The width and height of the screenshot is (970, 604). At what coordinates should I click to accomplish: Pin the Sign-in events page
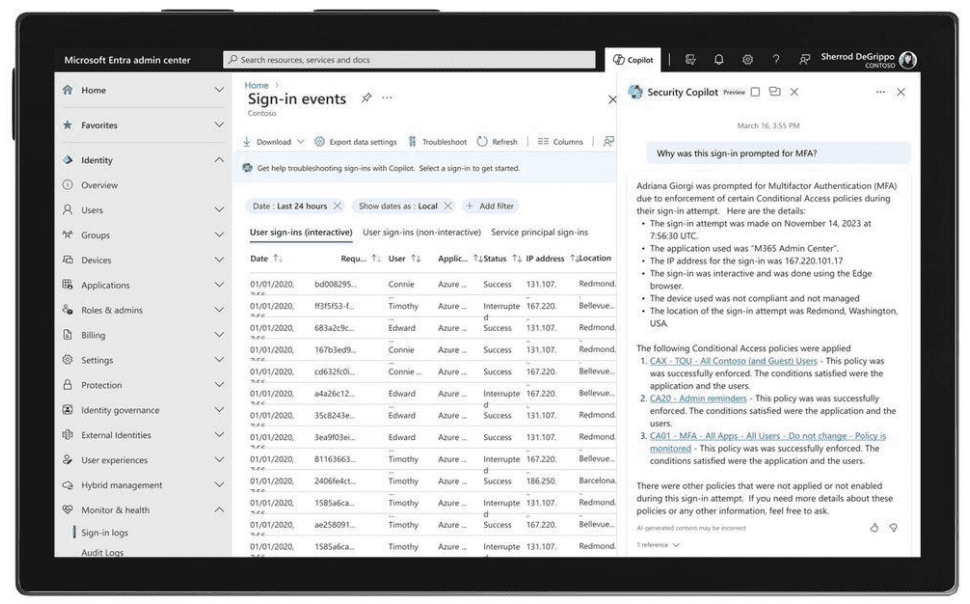point(366,98)
